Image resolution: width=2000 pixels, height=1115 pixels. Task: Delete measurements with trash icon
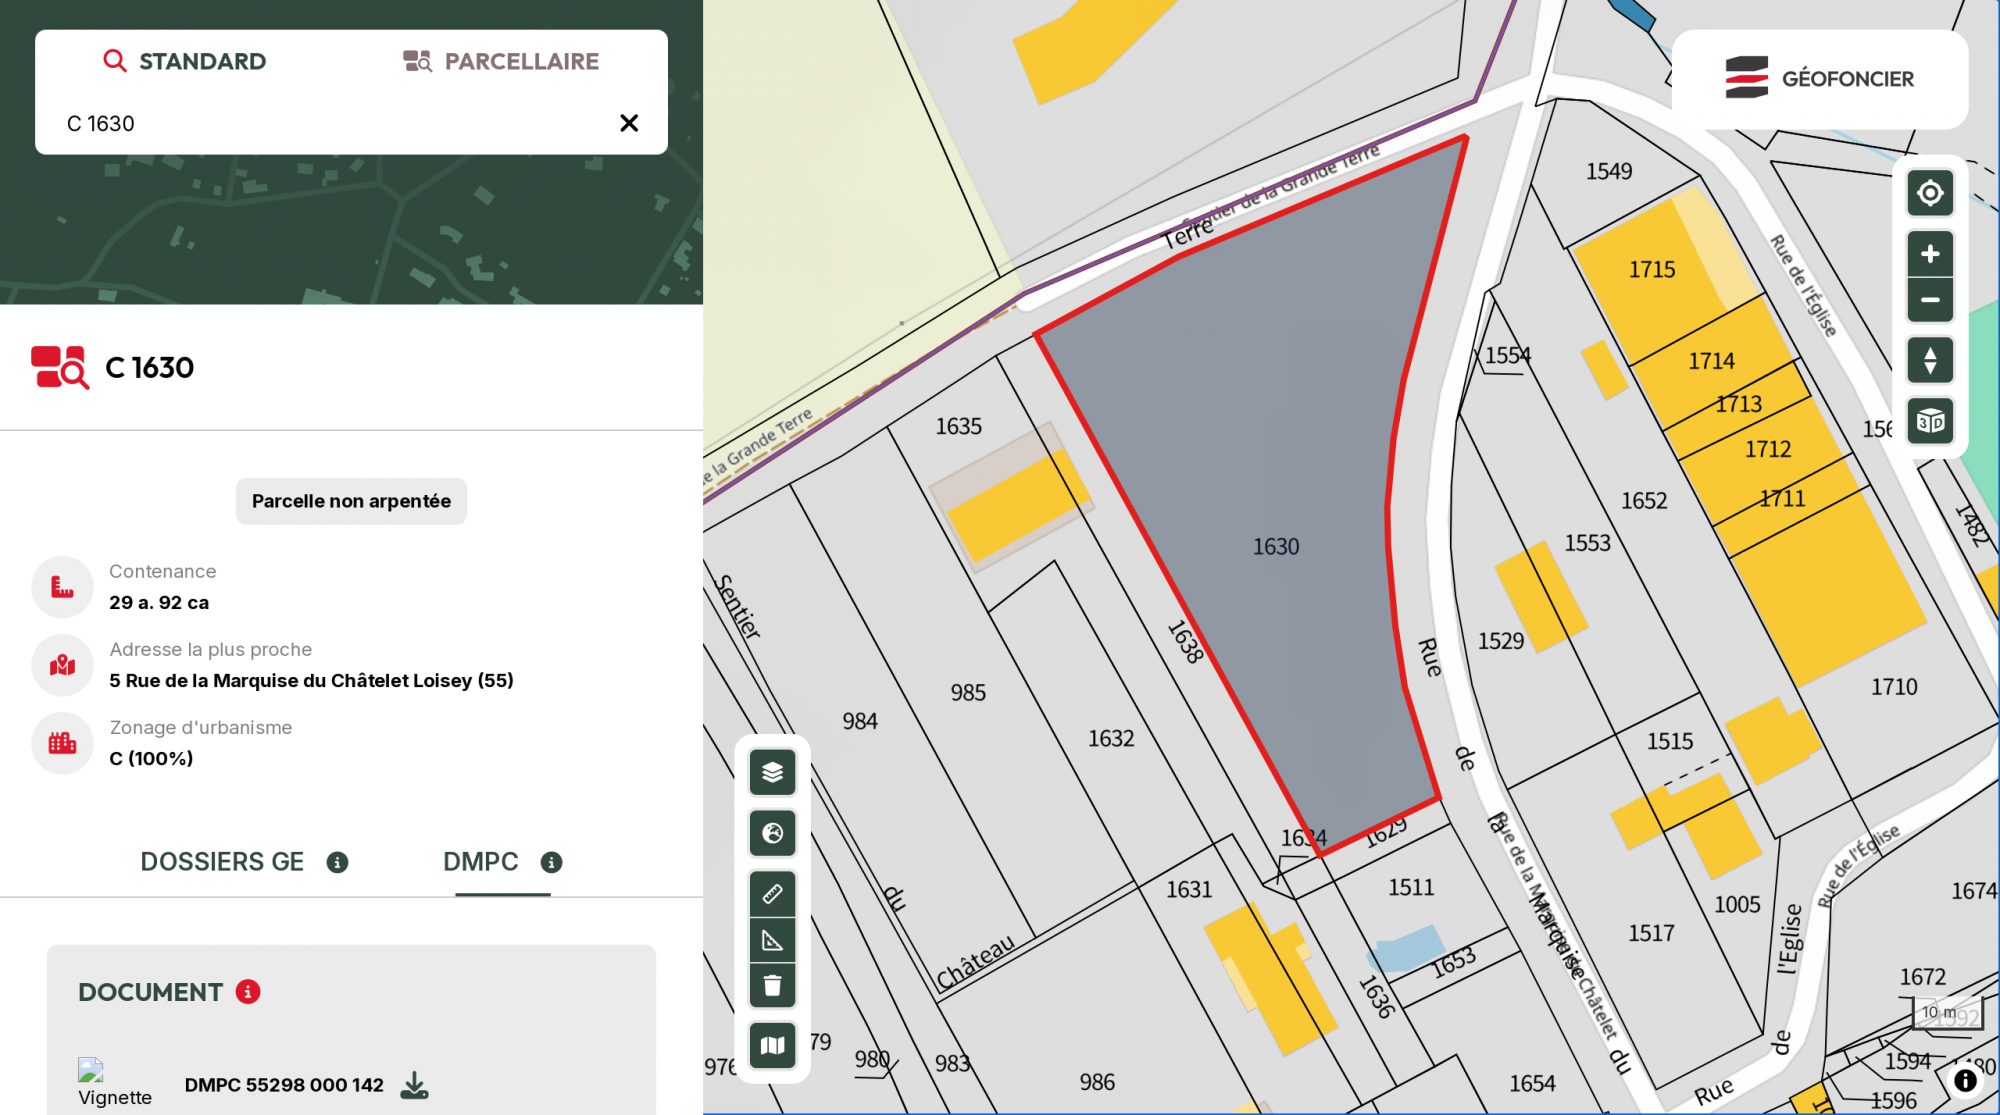point(772,986)
